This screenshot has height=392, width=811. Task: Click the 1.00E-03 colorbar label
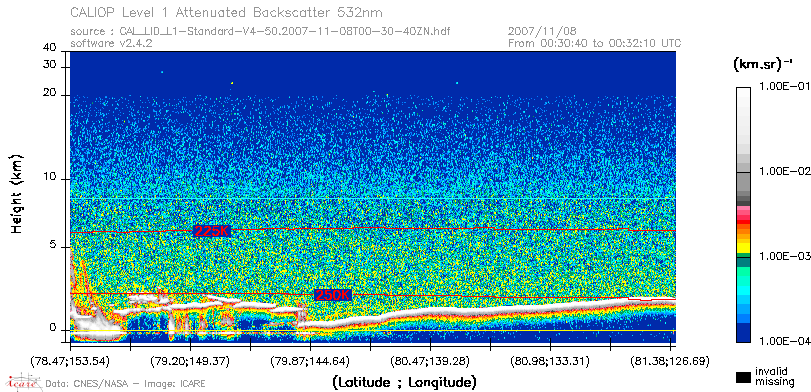point(784,257)
